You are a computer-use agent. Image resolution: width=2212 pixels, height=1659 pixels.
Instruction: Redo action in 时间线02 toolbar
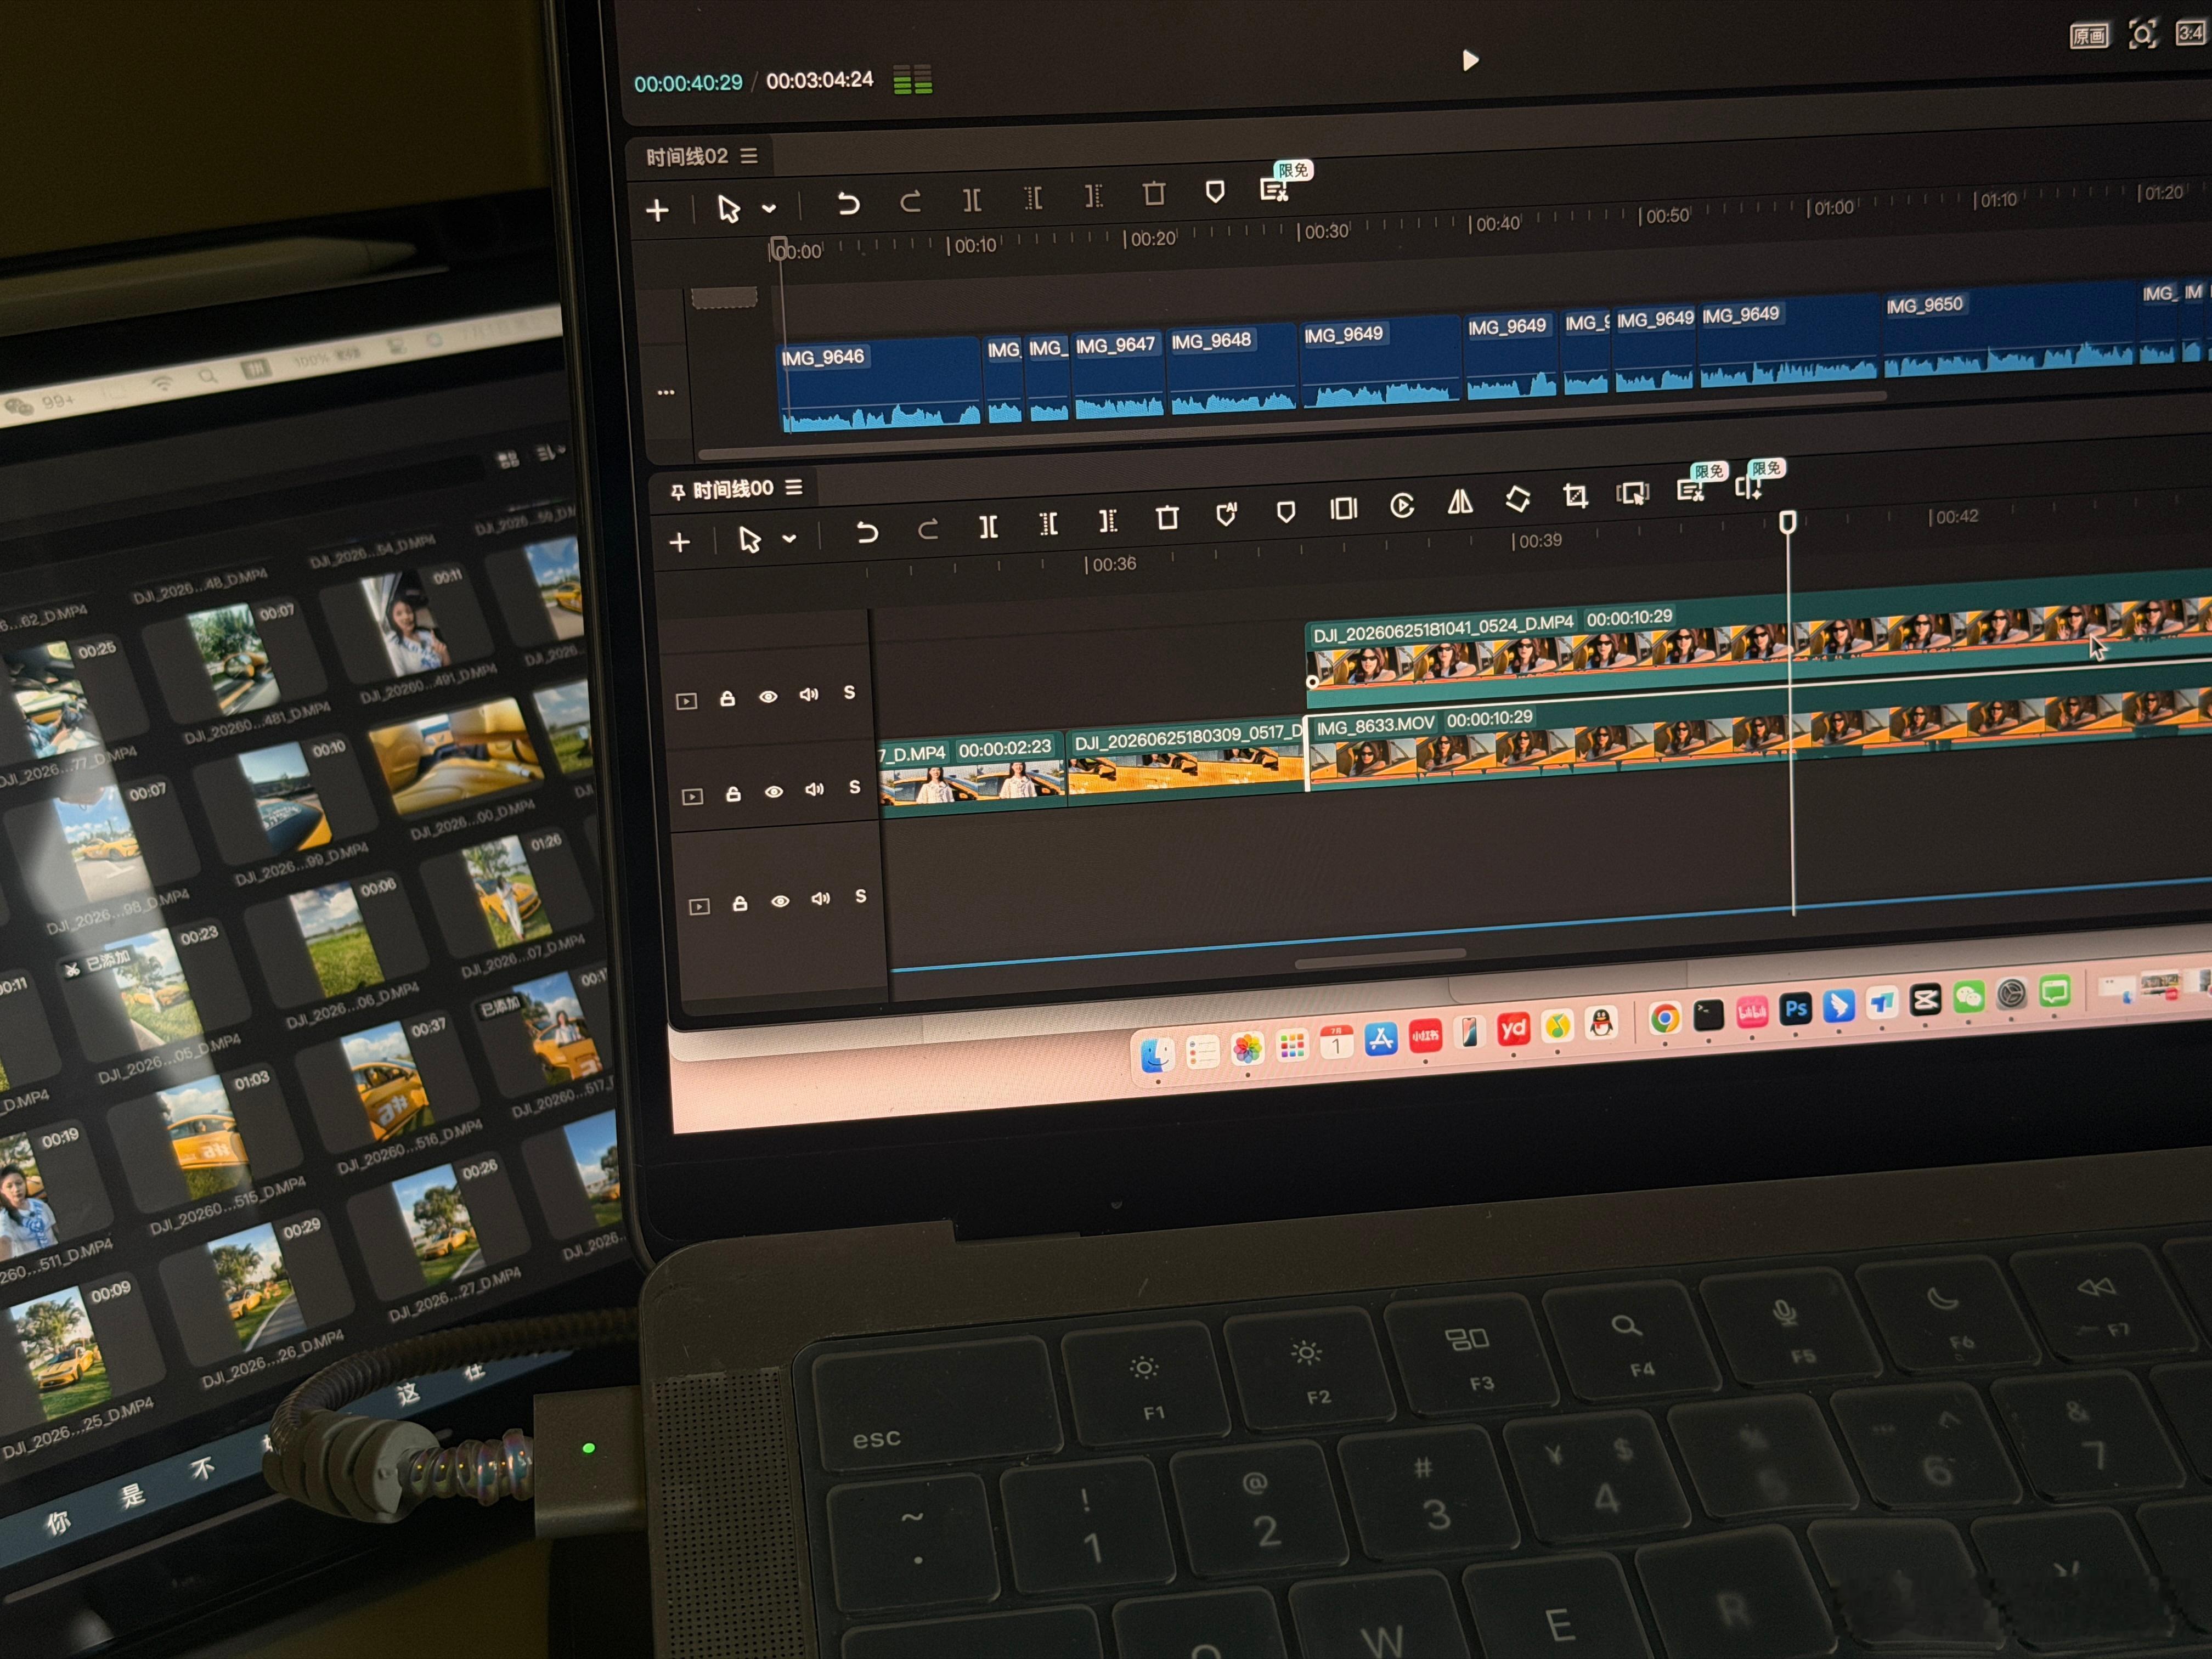[x=910, y=202]
